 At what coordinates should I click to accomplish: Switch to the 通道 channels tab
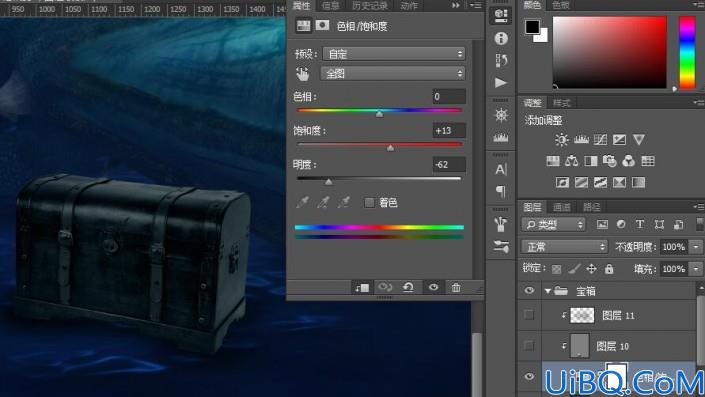562,207
